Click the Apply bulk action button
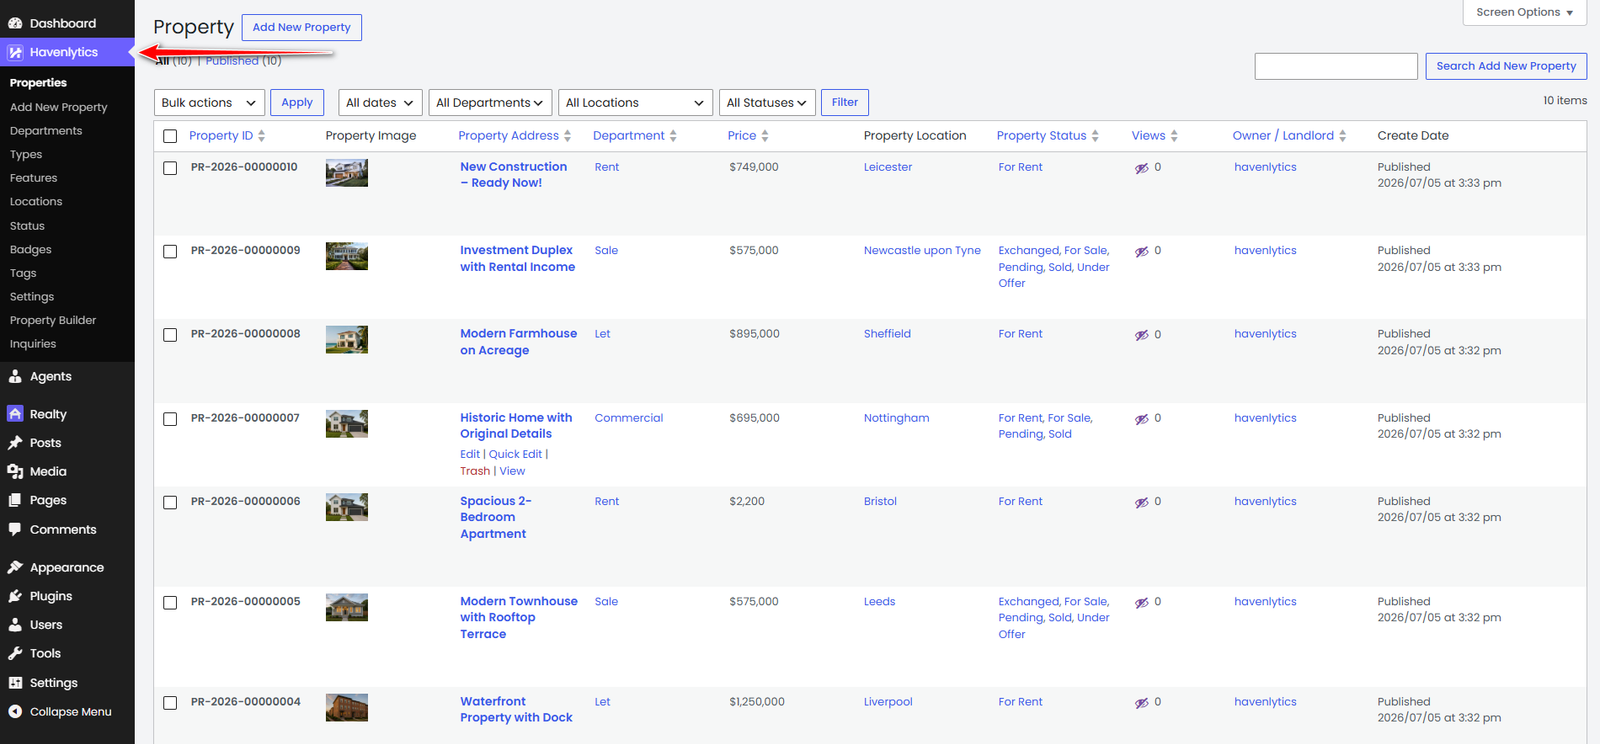The width and height of the screenshot is (1600, 744). point(297,102)
